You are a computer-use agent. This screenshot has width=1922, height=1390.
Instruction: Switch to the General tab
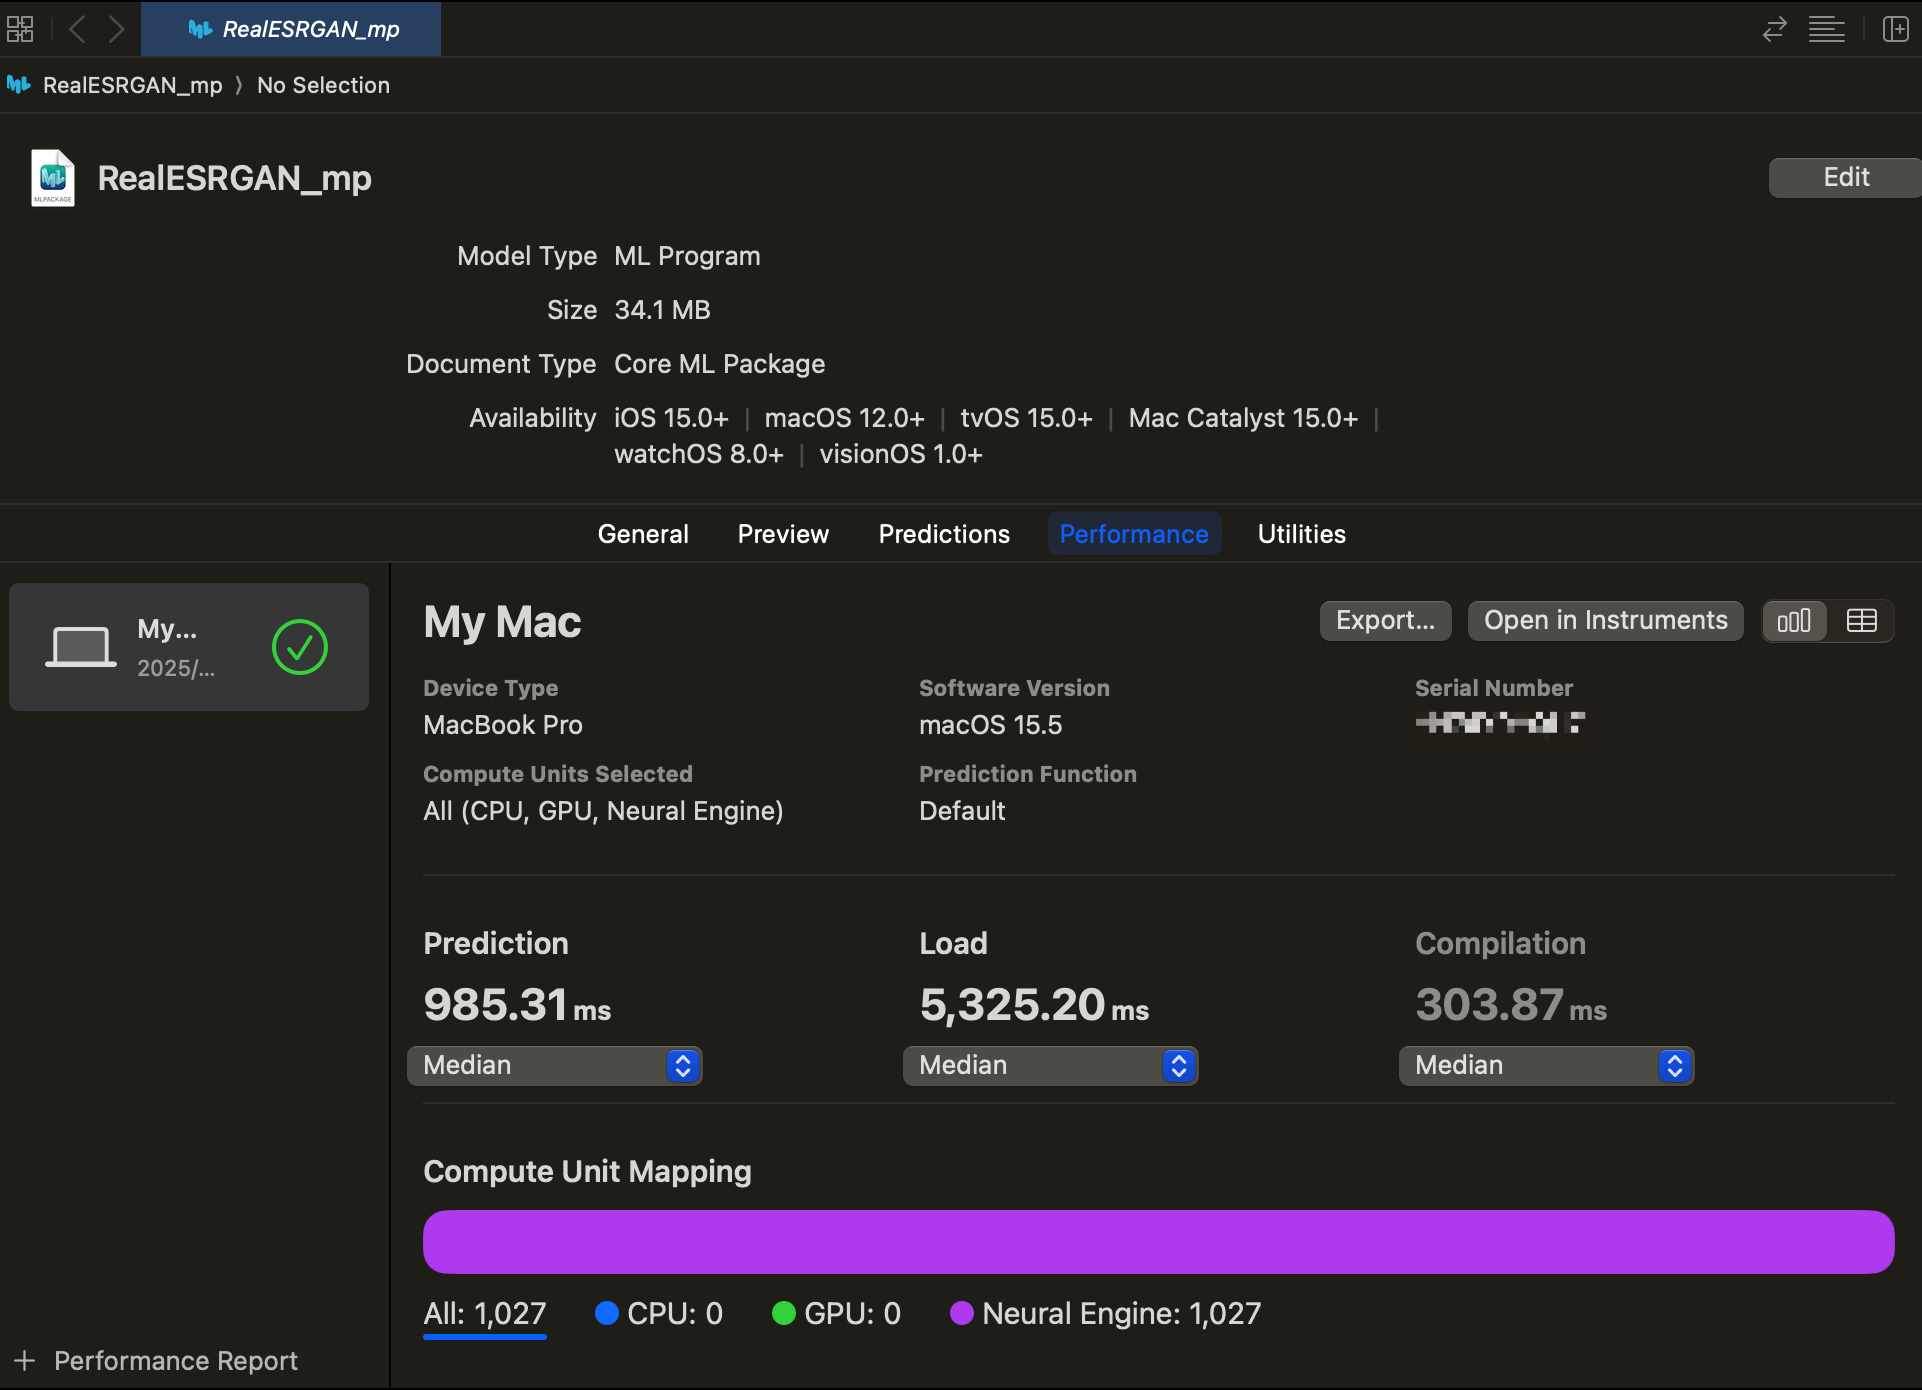pyautogui.click(x=643, y=534)
